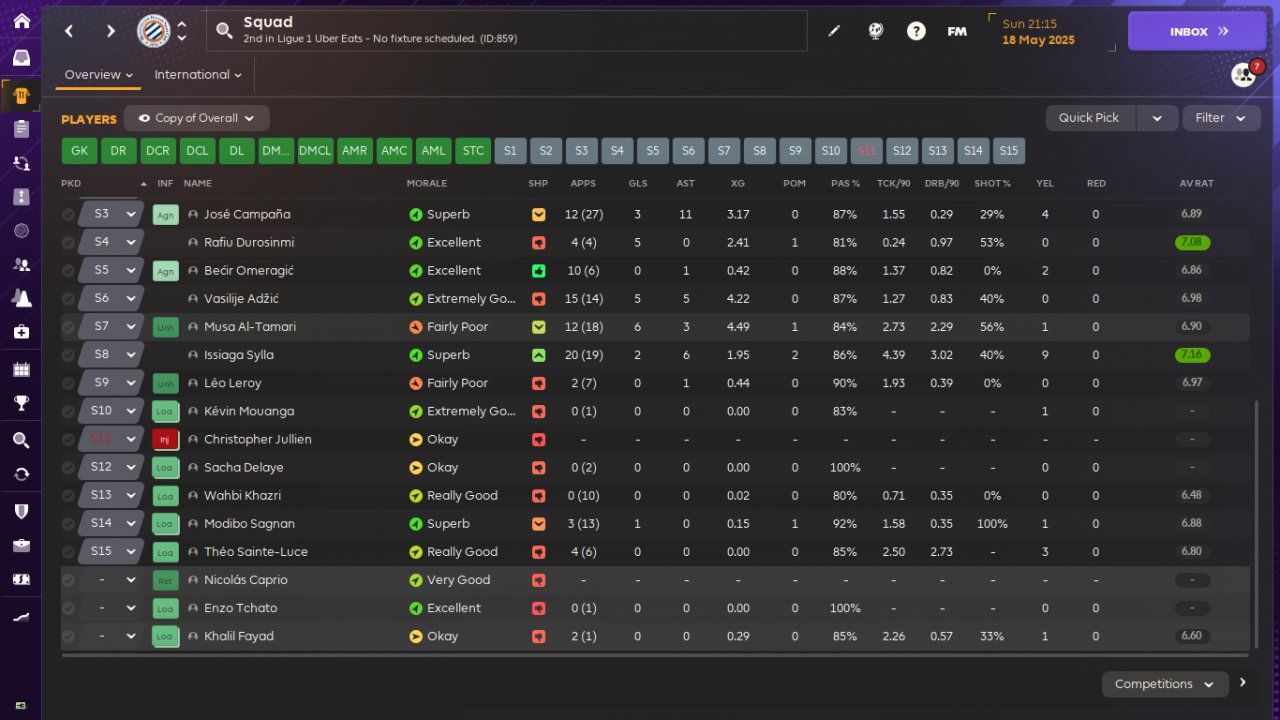Open S7 position dropdown for Musa Al-Tamari
The width and height of the screenshot is (1280, 720).
[x=110, y=327]
